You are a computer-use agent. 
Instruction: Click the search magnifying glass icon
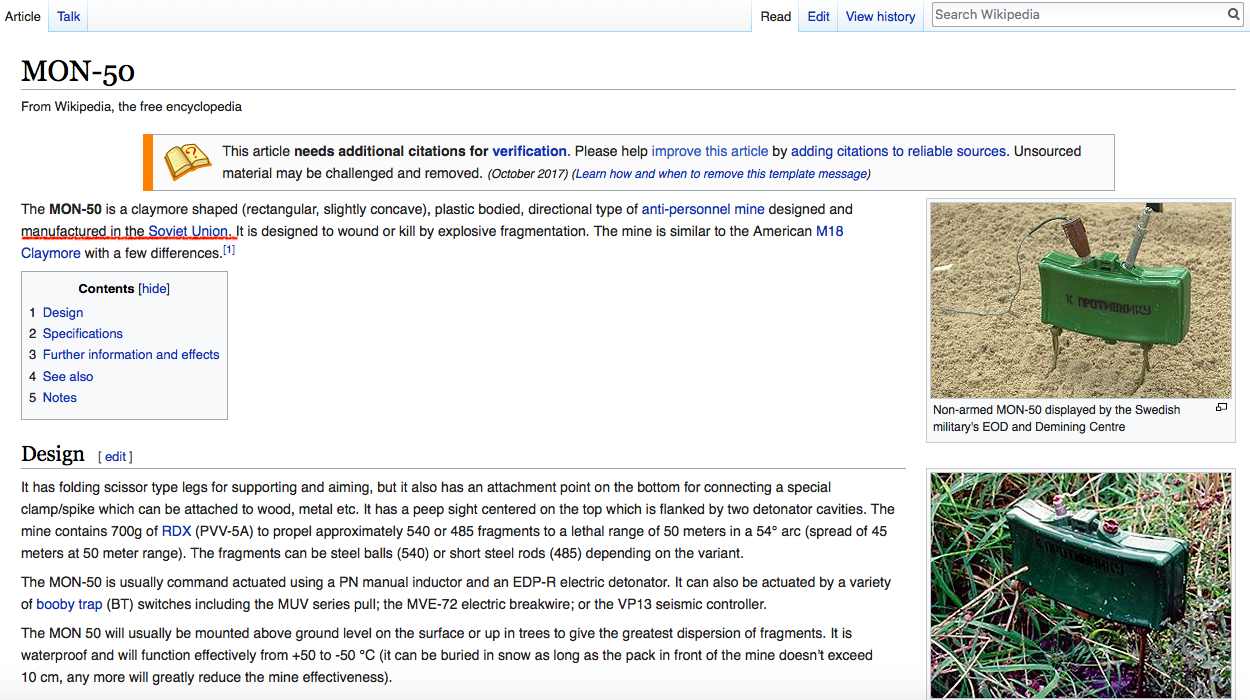pyautogui.click(x=1234, y=15)
